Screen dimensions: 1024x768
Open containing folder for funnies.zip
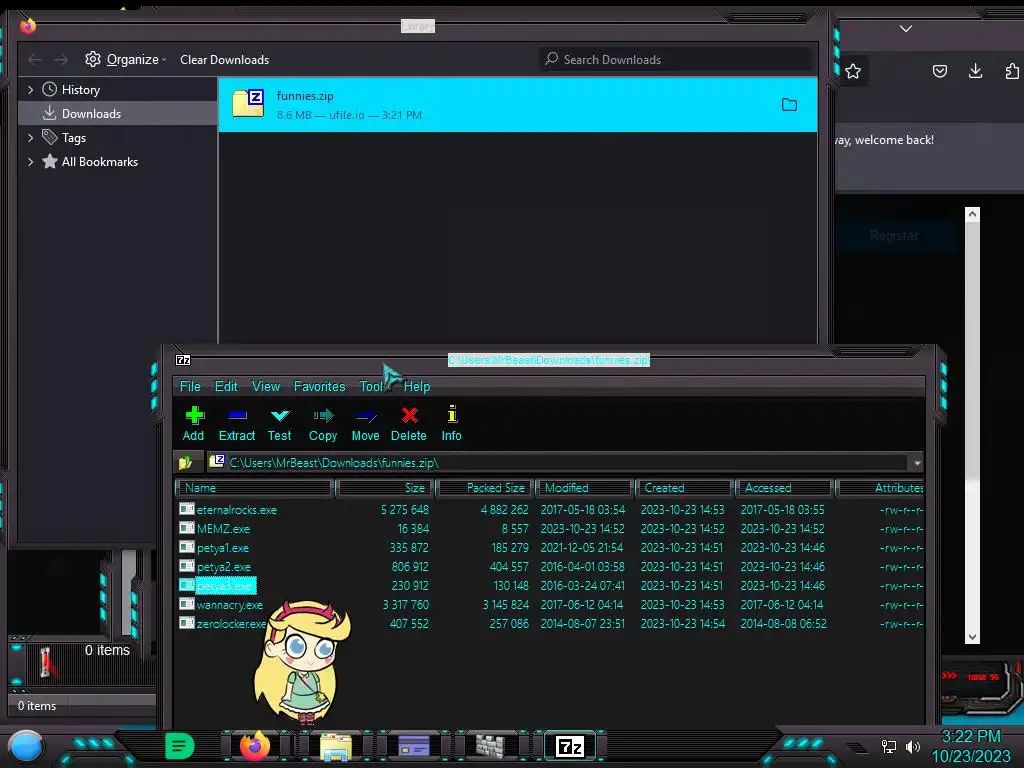point(790,104)
